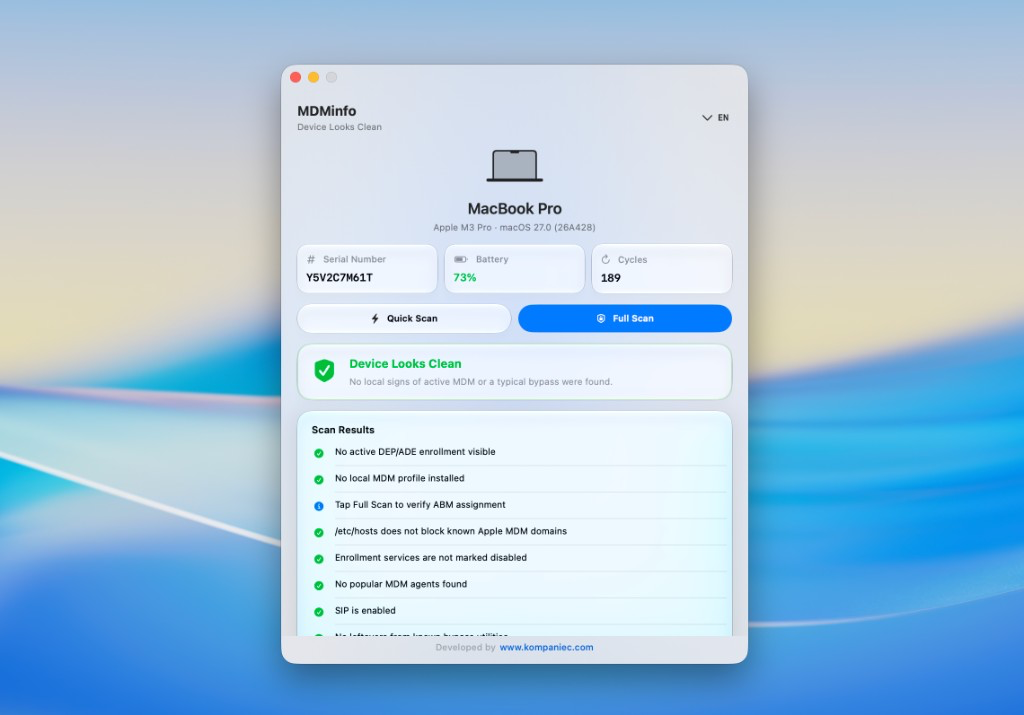The width and height of the screenshot is (1024, 715).
Task: Close the MDMinfo window with red button
Action: click(x=295, y=77)
